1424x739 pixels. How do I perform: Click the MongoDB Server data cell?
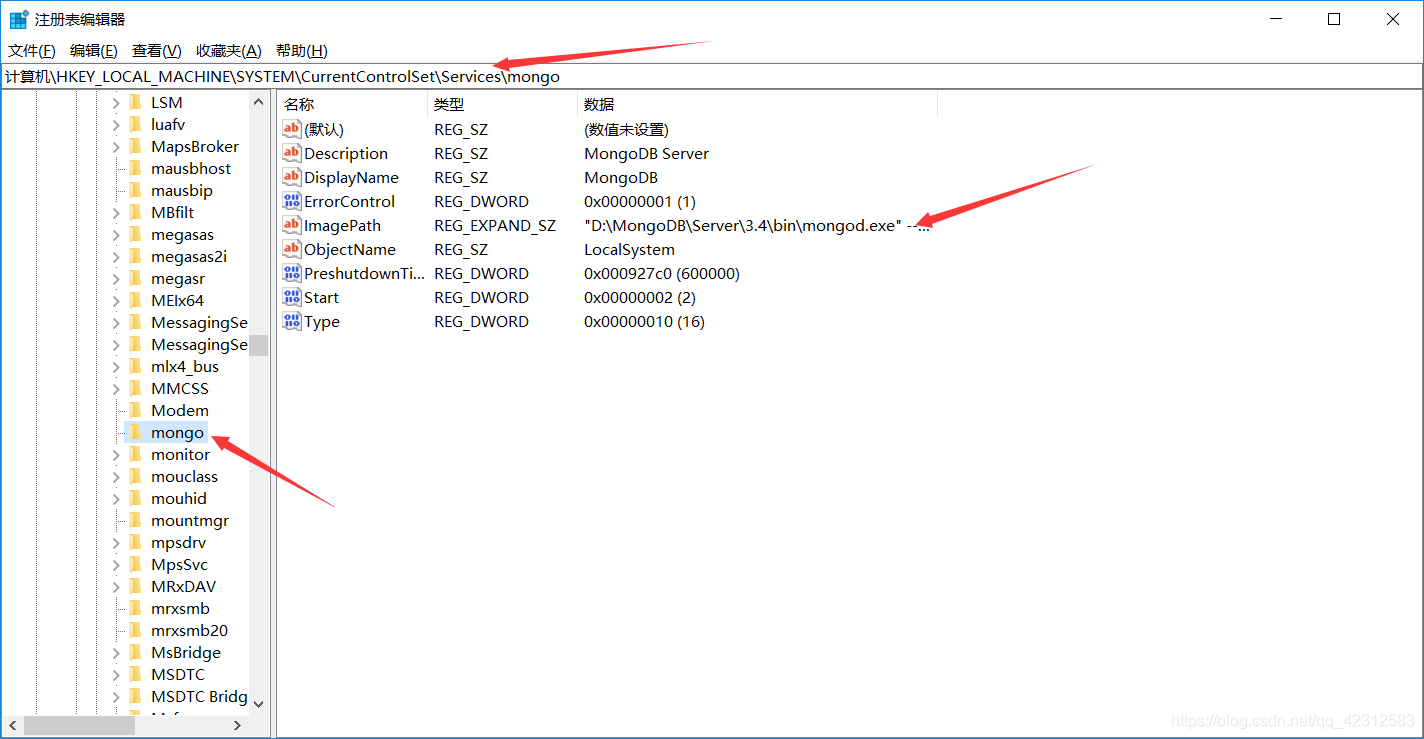[647, 153]
